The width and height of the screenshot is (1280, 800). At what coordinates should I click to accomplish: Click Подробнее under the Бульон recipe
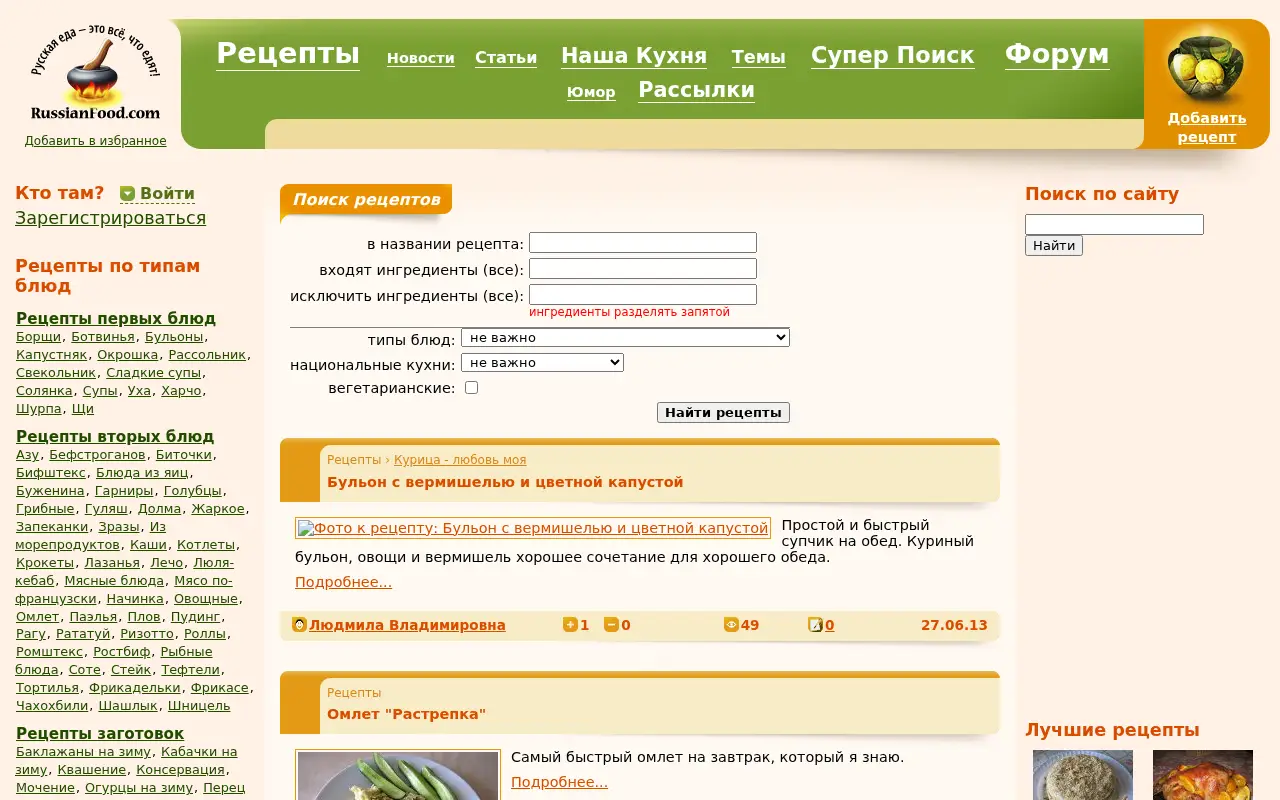pyautogui.click(x=343, y=582)
